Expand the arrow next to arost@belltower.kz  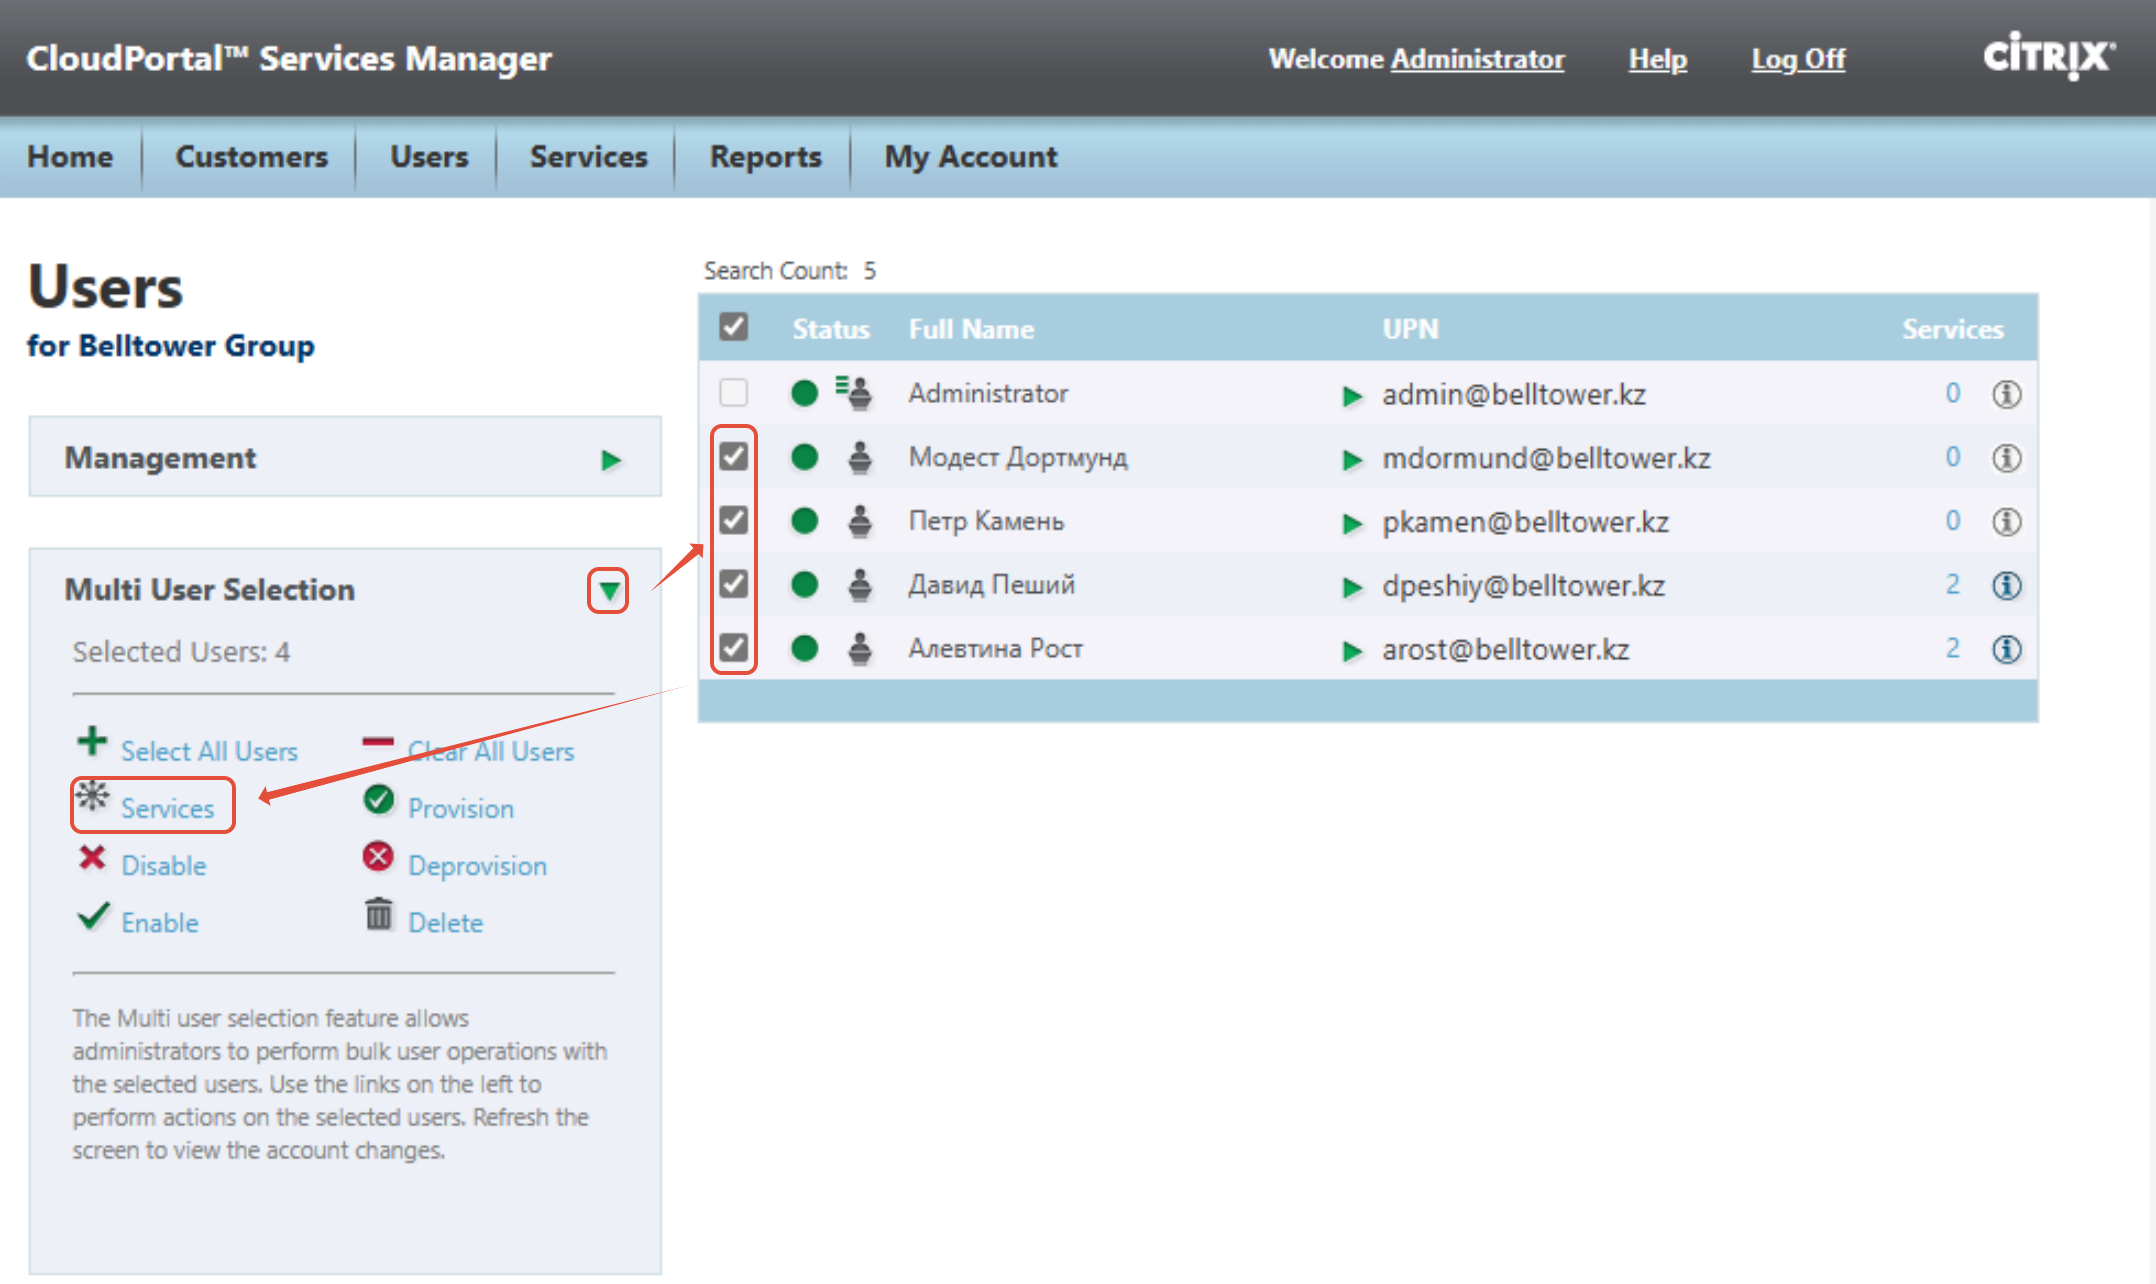coord(1352,651)
